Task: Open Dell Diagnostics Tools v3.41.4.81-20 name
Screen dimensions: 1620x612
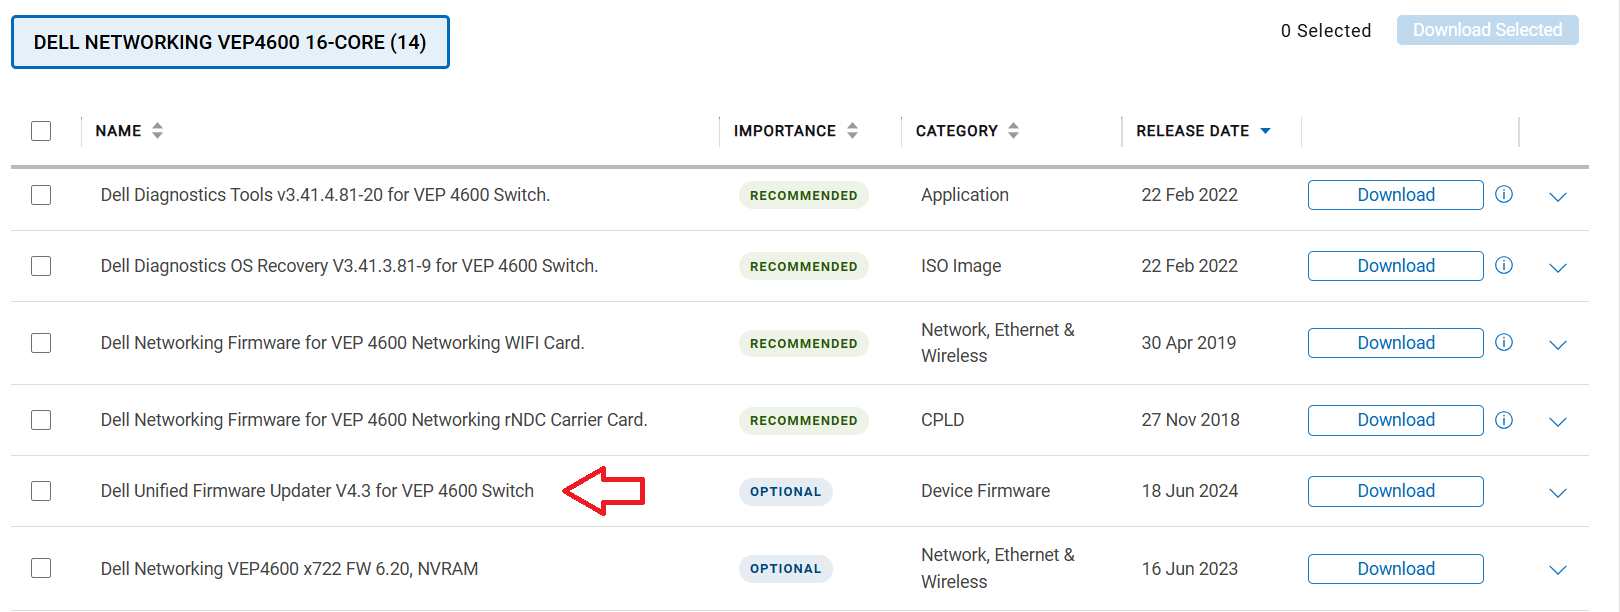Action: point(325,195)
